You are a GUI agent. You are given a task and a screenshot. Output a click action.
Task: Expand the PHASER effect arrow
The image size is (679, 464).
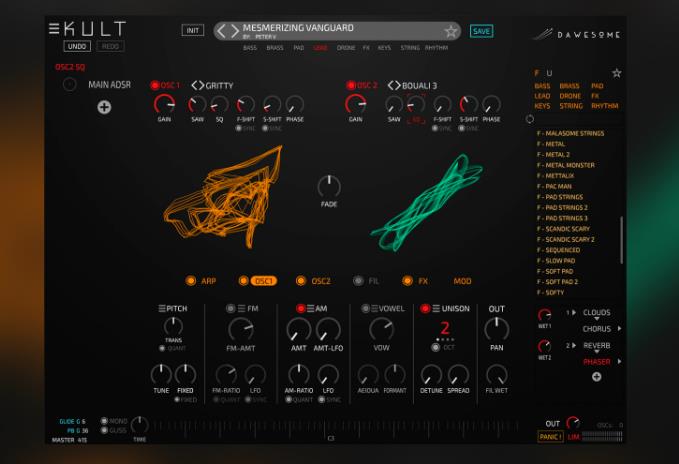[x=620, y=361]
